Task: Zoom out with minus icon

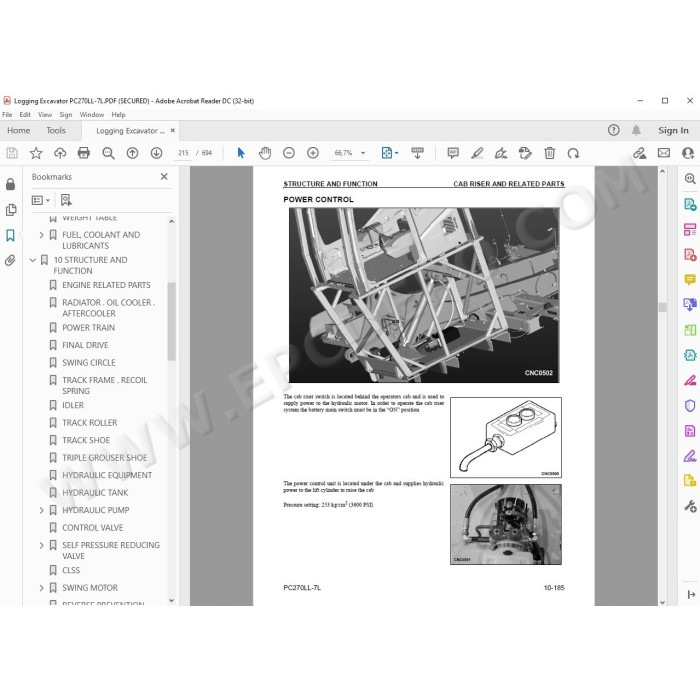Action: (289, 153)
